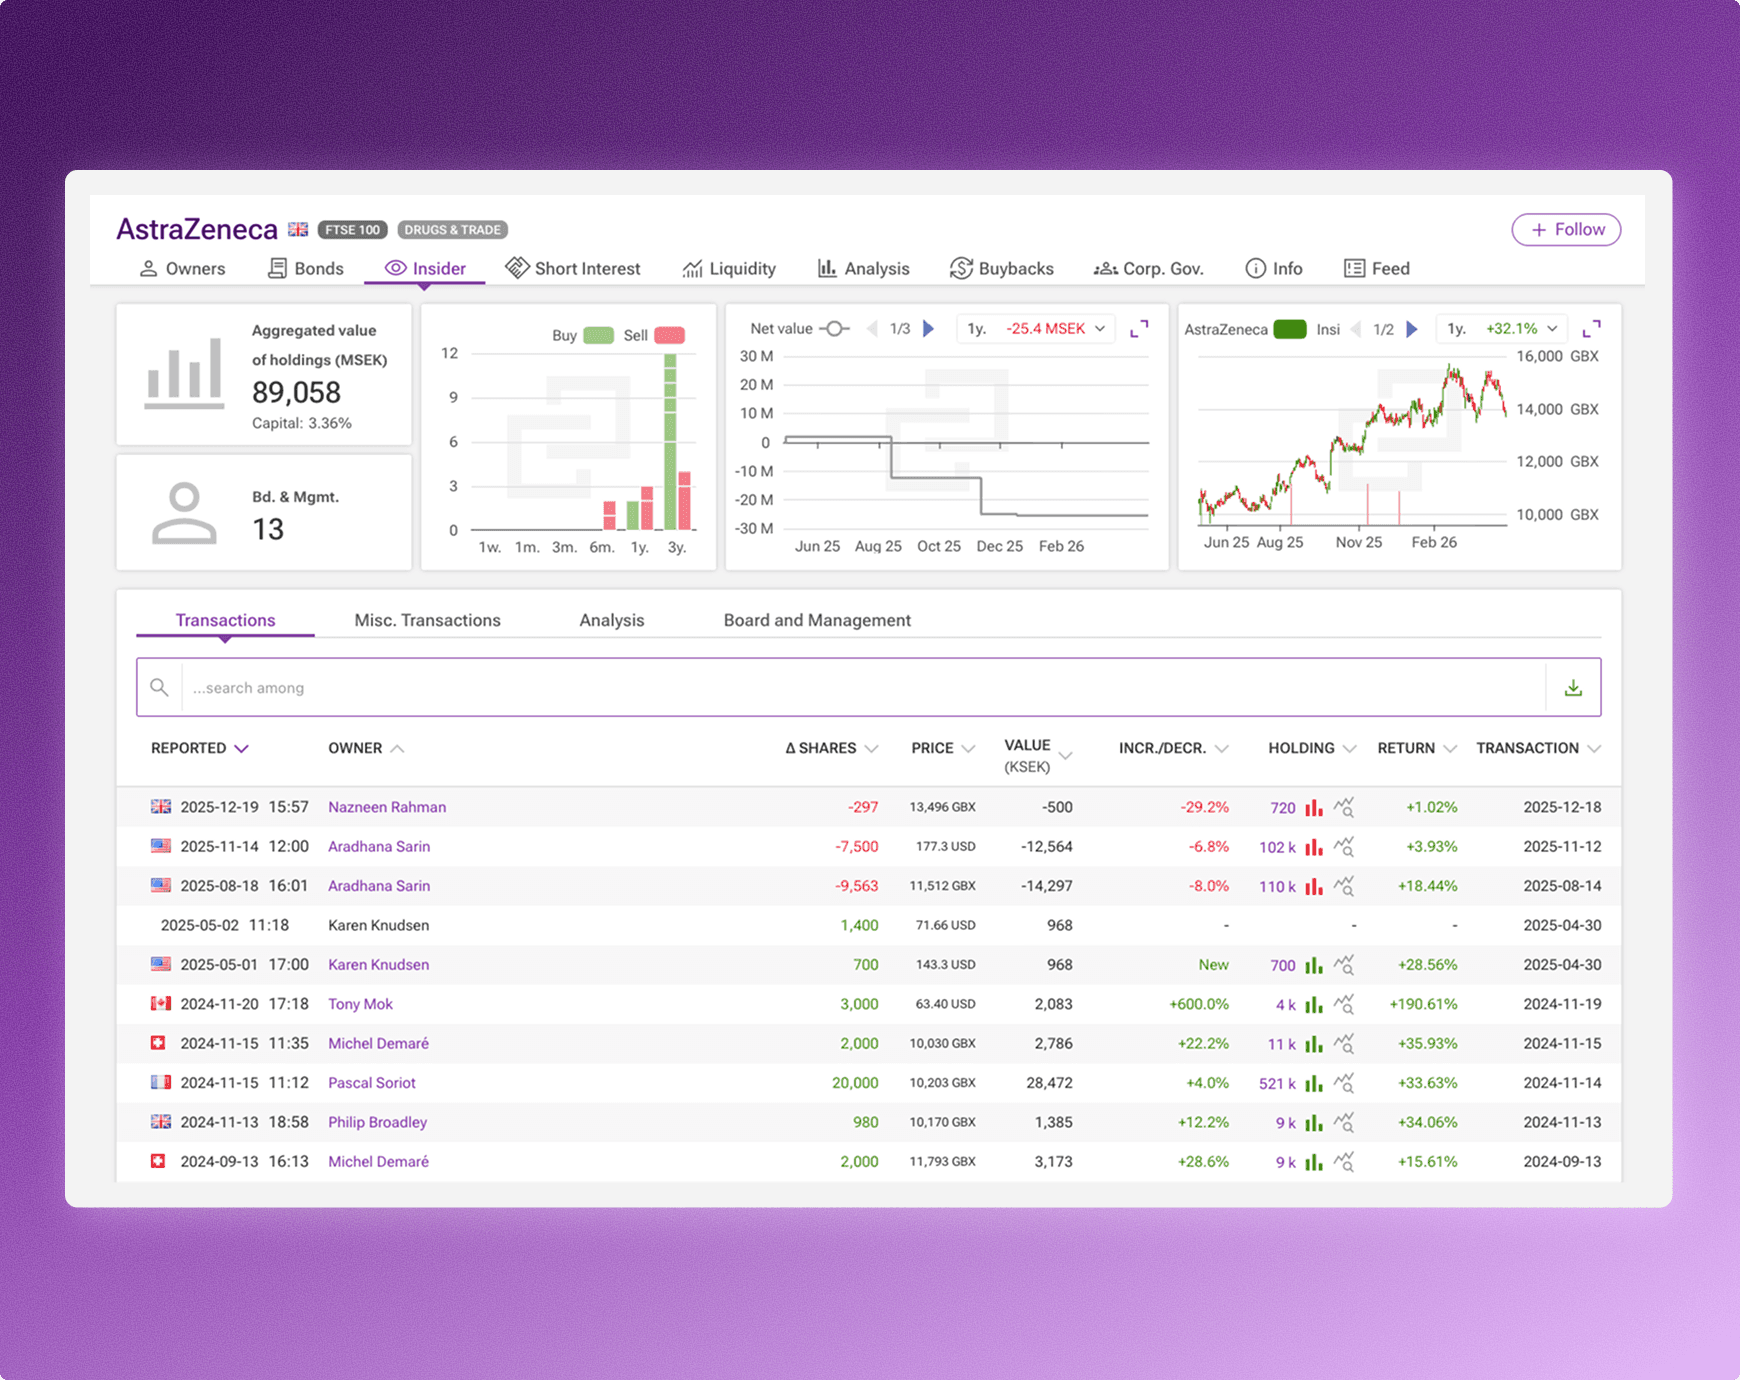Open chart analysis icon for Pascal Soriot row
Screen dimensions: 1740x1380
click(x=1344, y=1083)
